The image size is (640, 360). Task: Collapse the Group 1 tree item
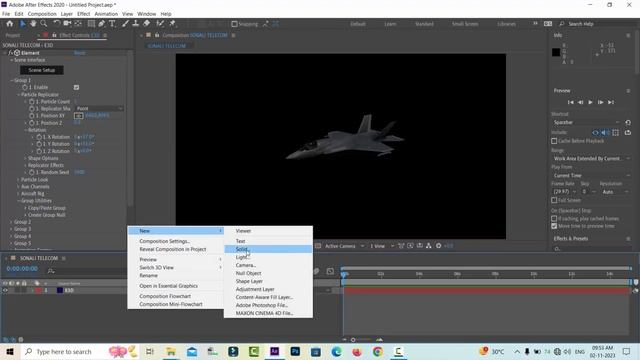pos(11,80)
